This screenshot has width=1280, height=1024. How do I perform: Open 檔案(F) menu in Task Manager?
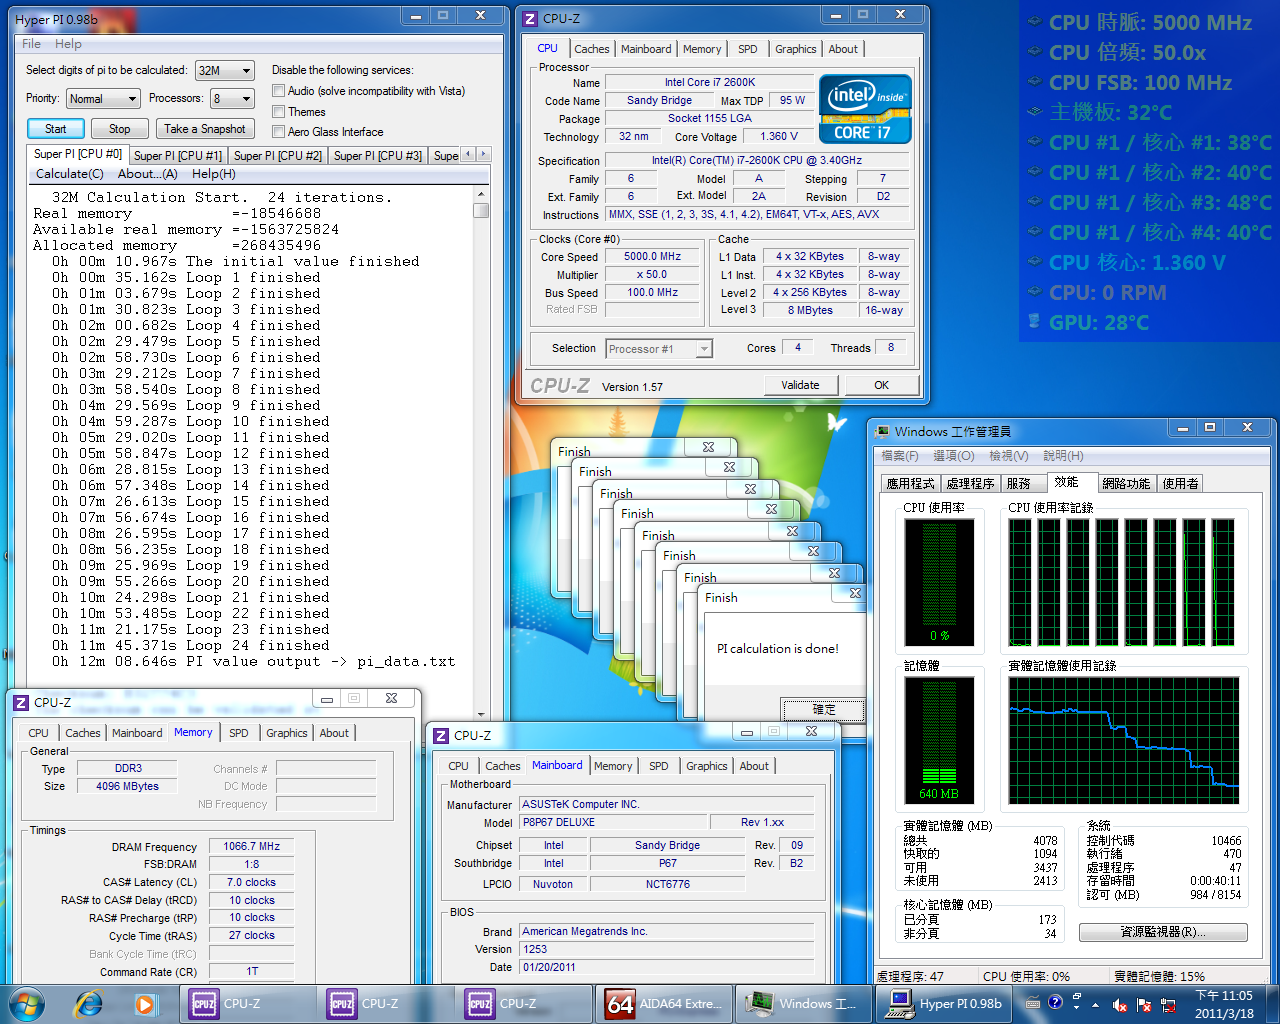pos(900,456)
